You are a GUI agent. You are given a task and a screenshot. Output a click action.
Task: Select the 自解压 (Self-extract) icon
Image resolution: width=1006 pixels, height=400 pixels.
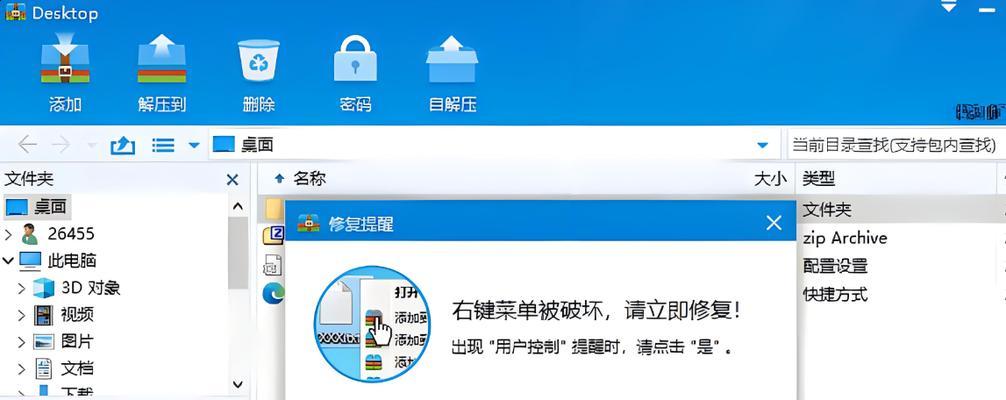click(452, 59)
